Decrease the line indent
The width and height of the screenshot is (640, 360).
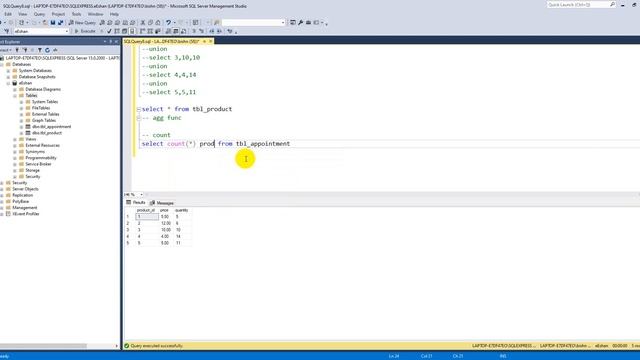(212, 31)
